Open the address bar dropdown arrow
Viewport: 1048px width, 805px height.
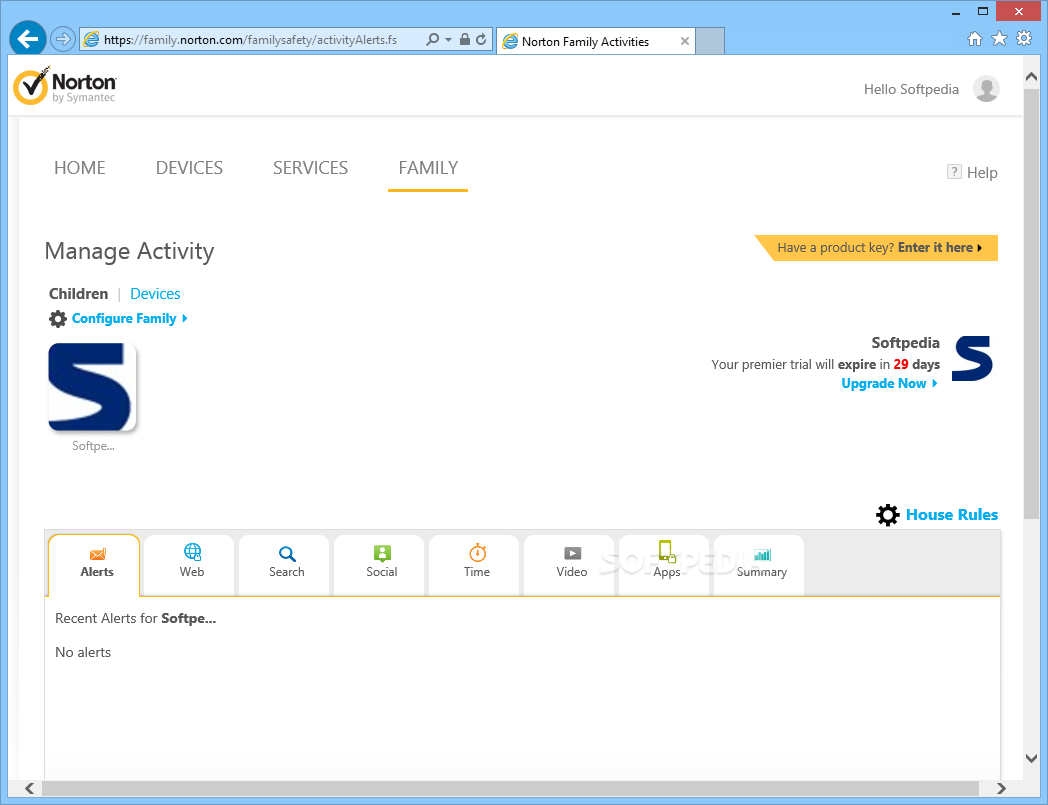[448, 39]
